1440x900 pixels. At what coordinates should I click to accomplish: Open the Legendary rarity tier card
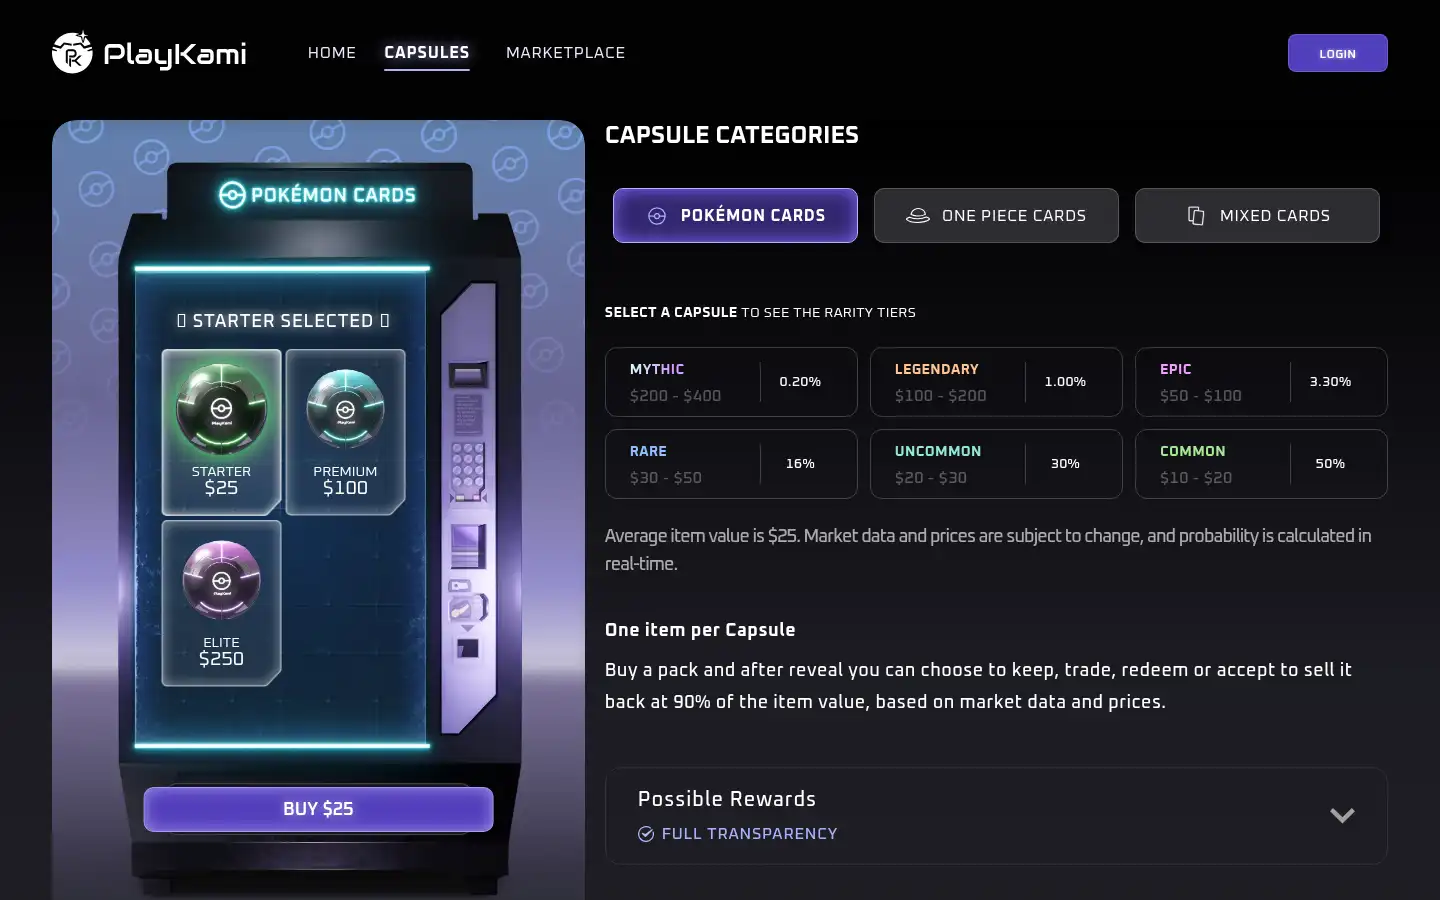click(996, 382)
